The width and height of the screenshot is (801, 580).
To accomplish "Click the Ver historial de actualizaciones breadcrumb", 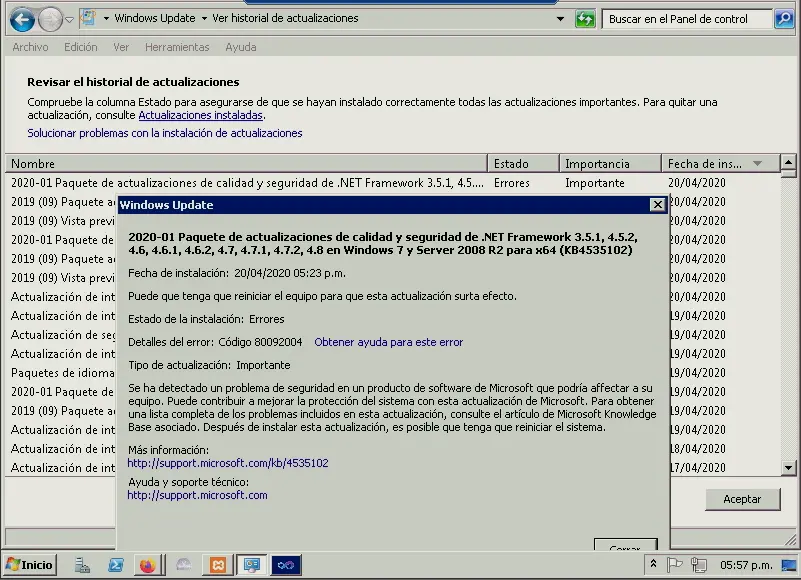I will click(x=285, y=18).
